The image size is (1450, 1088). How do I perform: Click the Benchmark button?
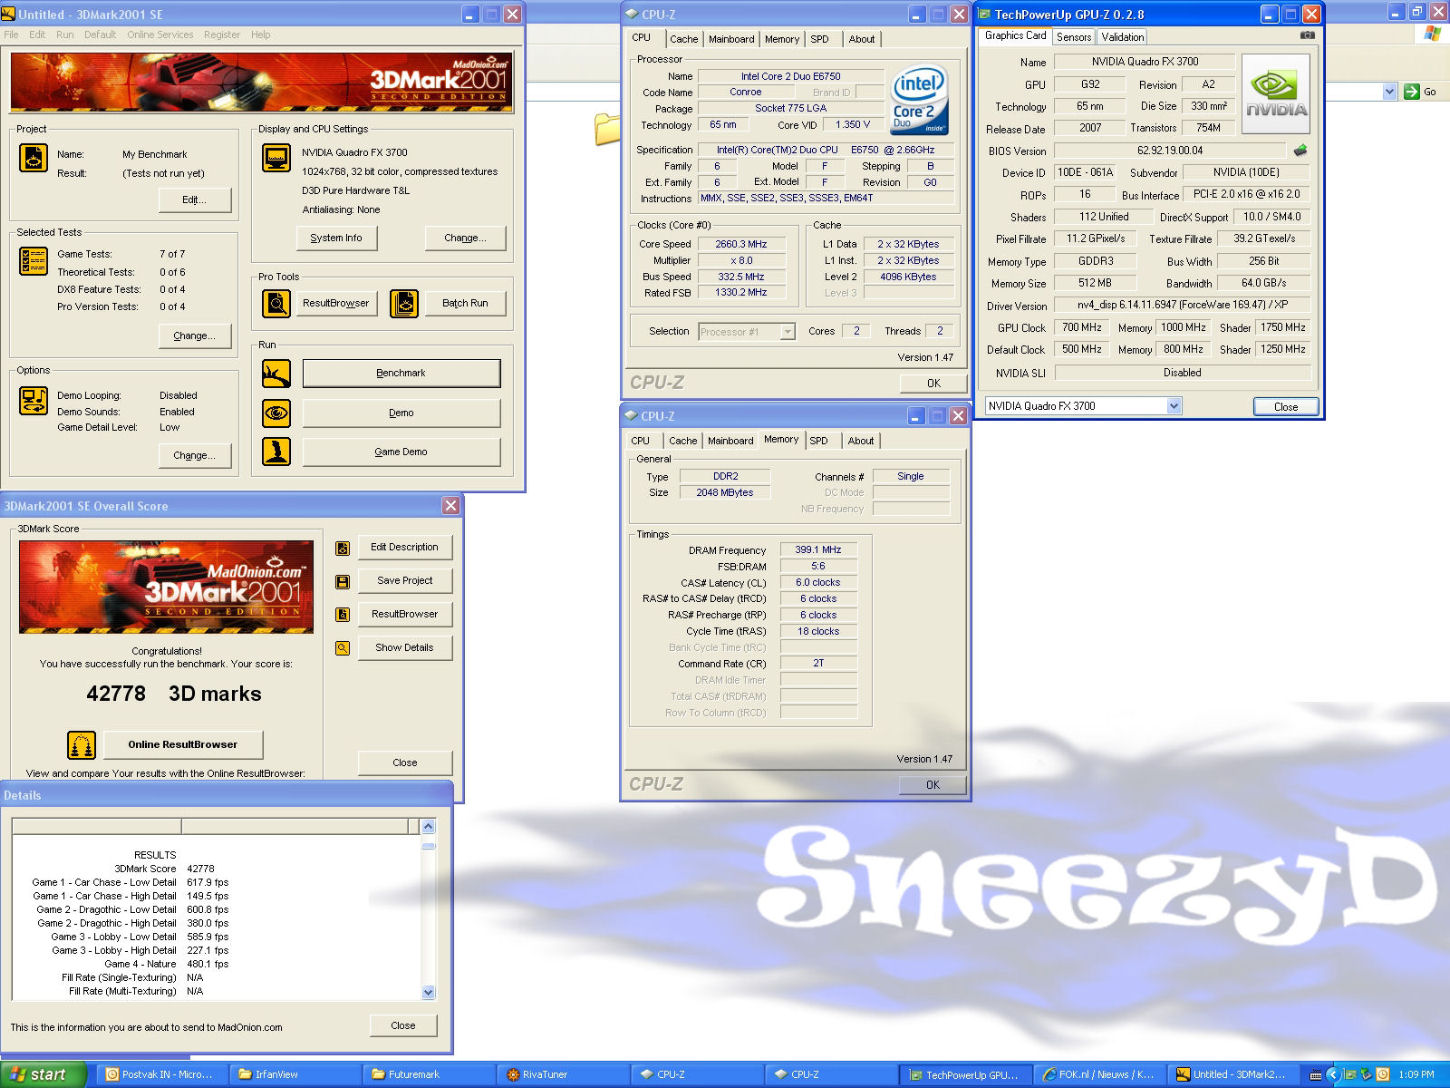click(401, 373)
